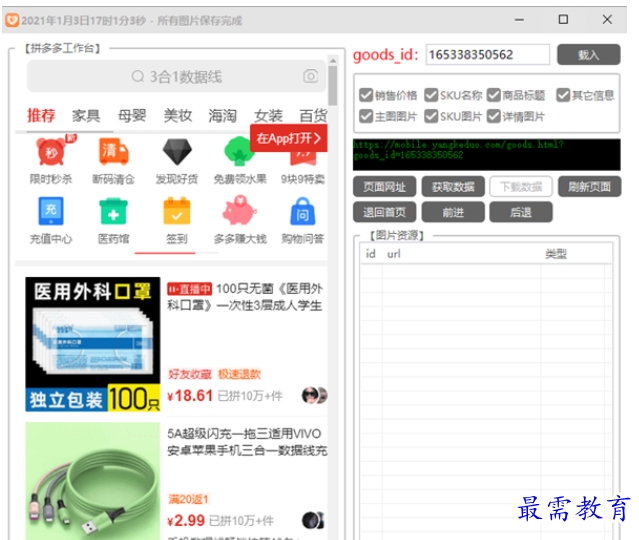Open the 购物问答 shopping bag icon
639x540 pixels.
[x=303, y=211]
